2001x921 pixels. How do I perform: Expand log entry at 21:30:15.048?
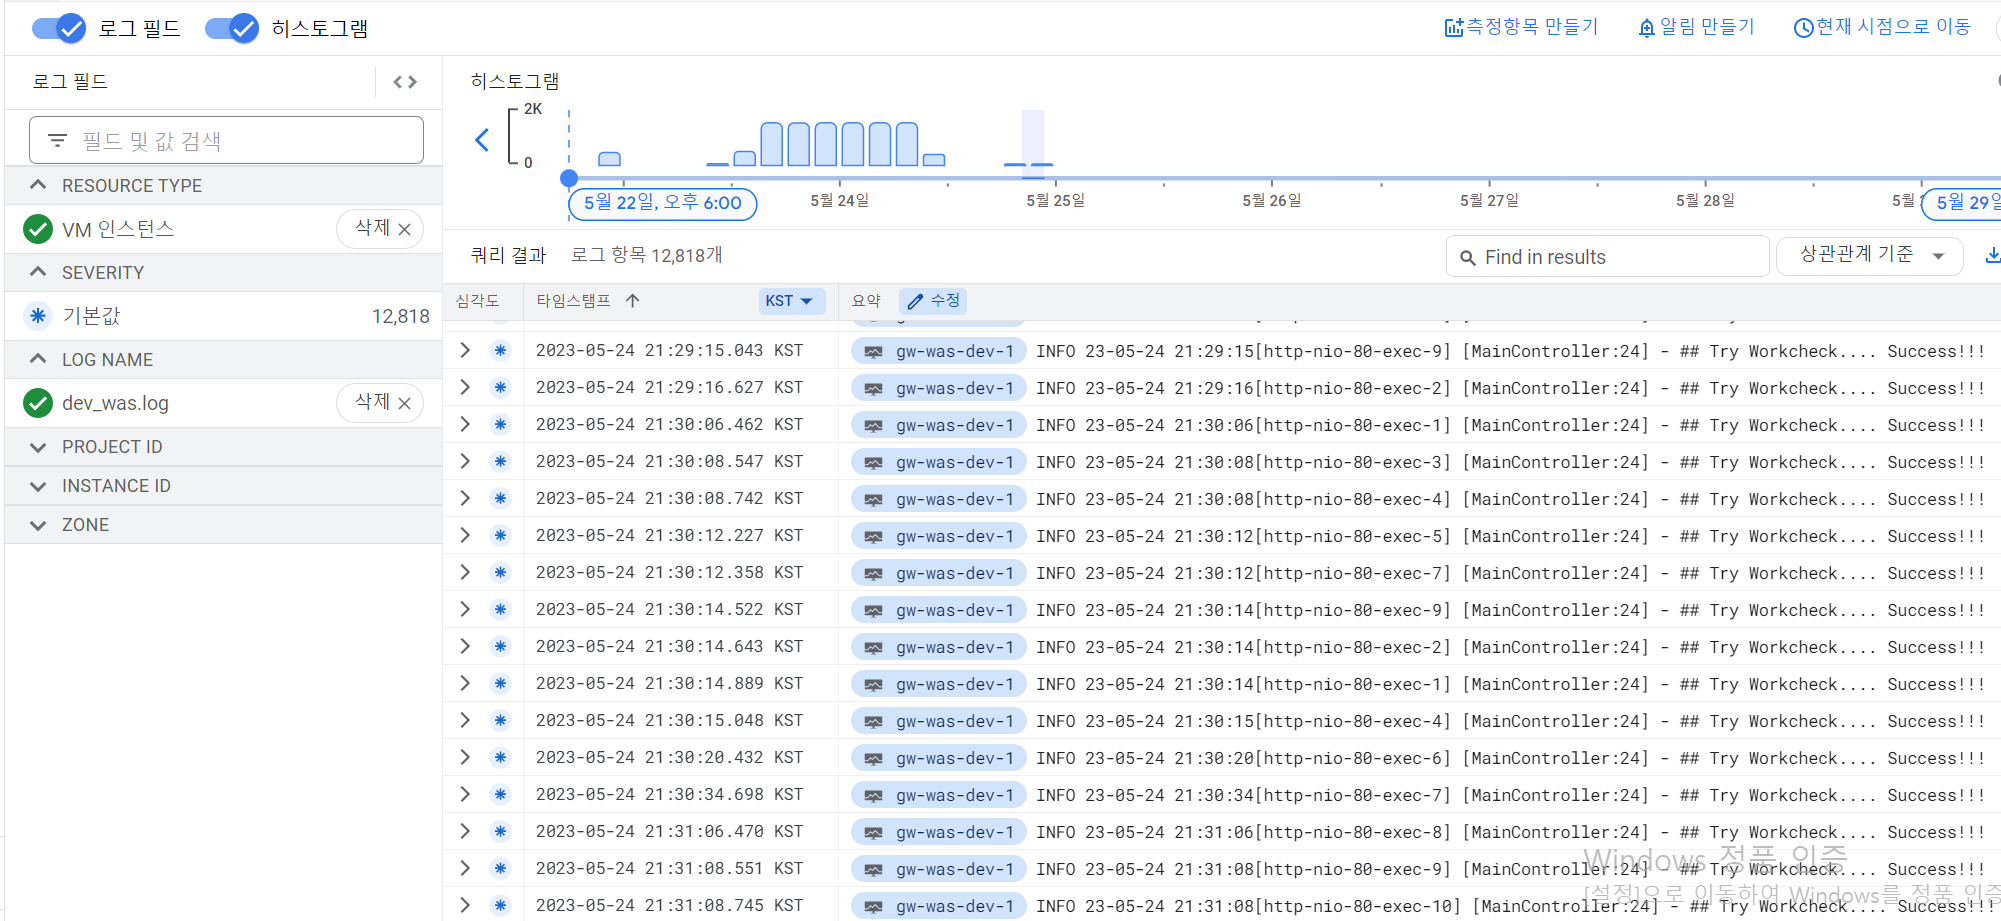point(465,720)
